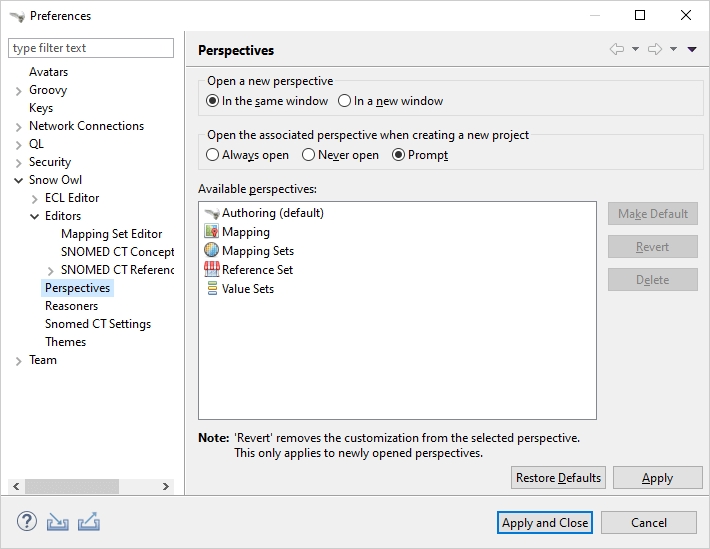Viewport: 710px width, 549px height.
Task: Open the Themes preference page
Action: [x=65, y=342]
